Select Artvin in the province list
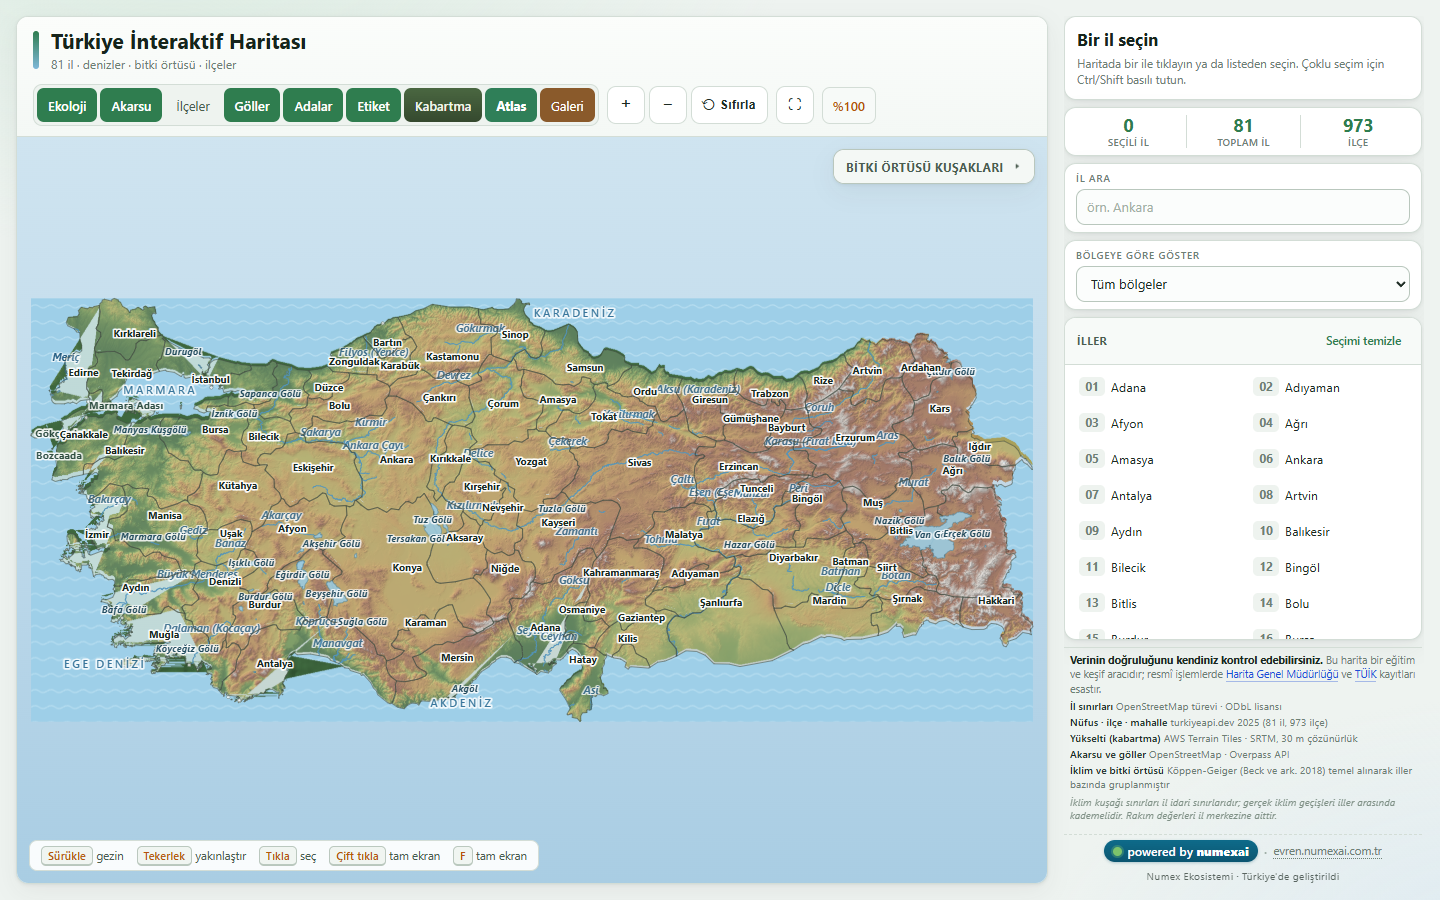 (x=1330, y=495)
